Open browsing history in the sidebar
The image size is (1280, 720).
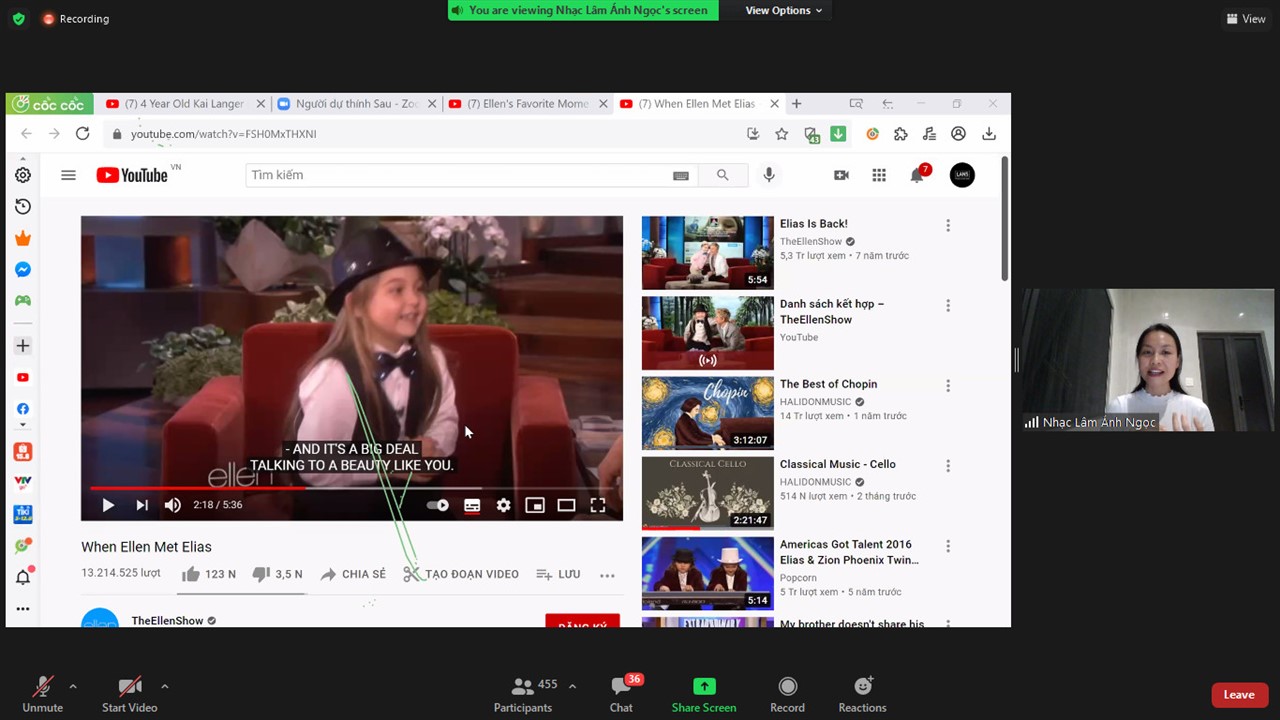point(23,206)
